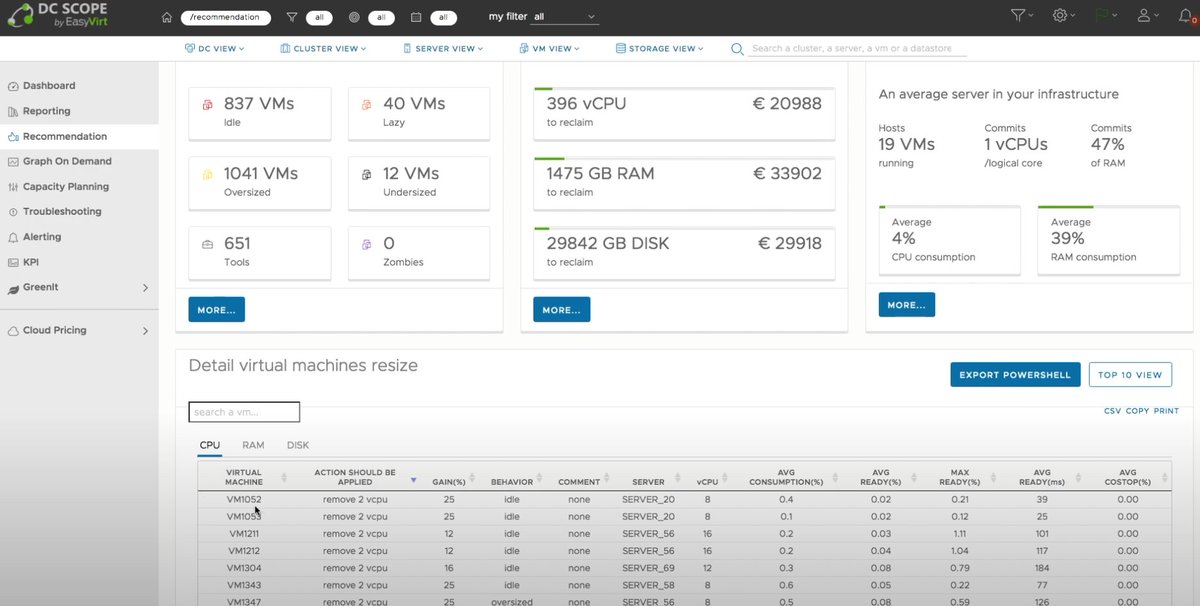Click TOP 10 VIEW button
This screenshot has height=606, width=1200.
[1130, 375]
